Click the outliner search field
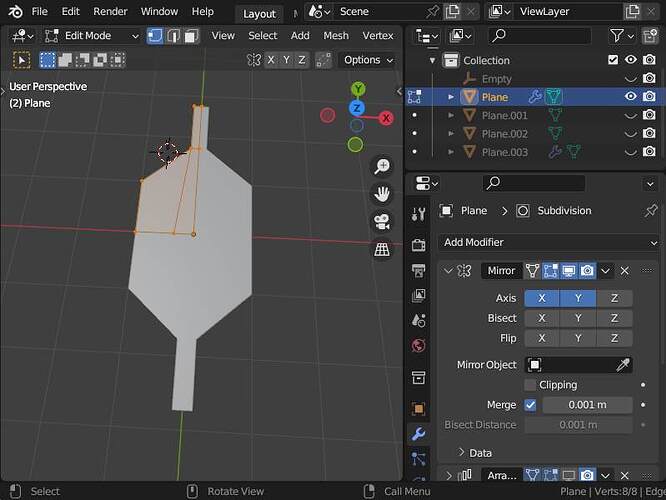The height and width of the screenshot is (500, 666). [539, 36]
